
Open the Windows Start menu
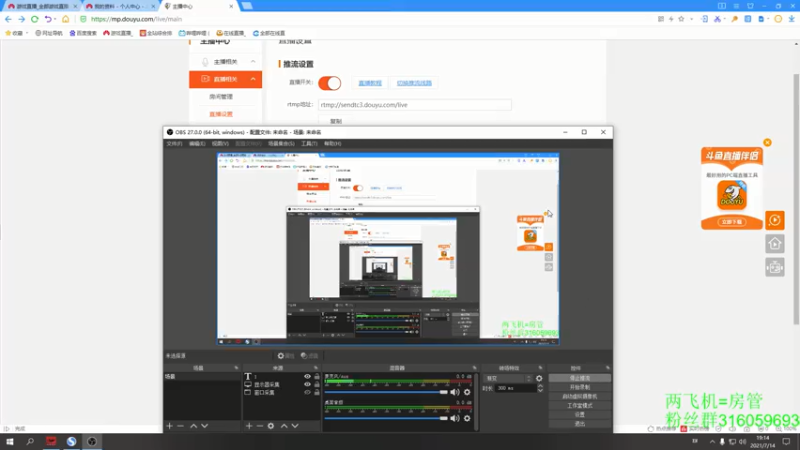[10, 441]
